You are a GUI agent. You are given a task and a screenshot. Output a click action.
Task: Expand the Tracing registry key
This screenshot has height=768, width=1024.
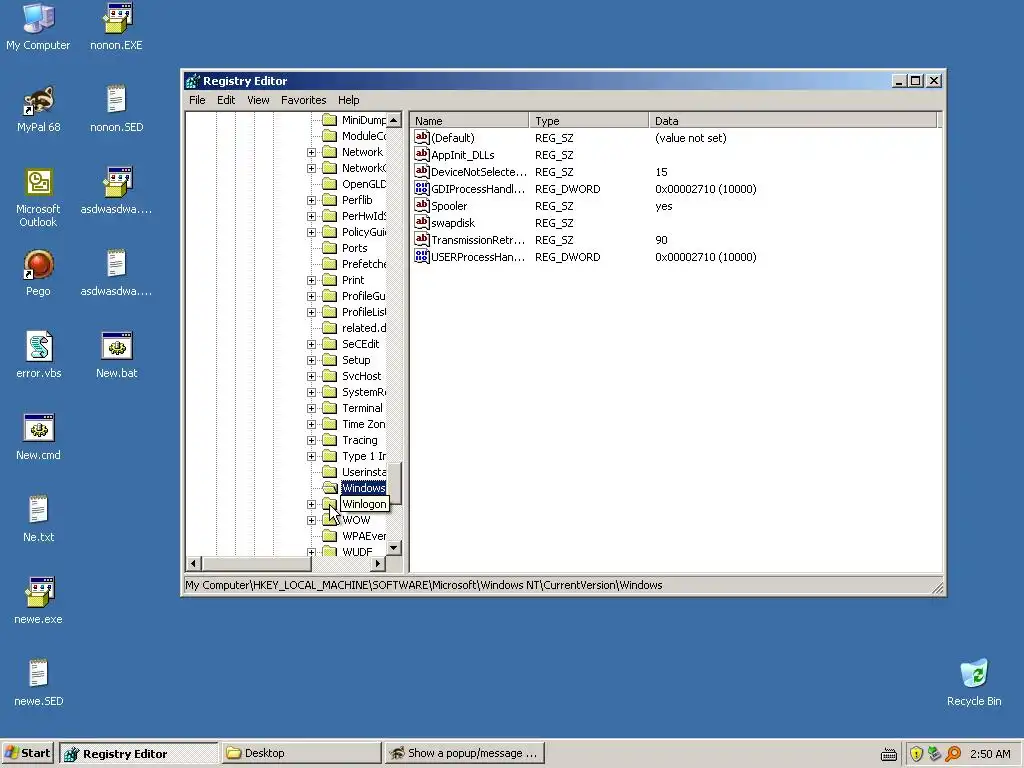click(x=312, y=440)
